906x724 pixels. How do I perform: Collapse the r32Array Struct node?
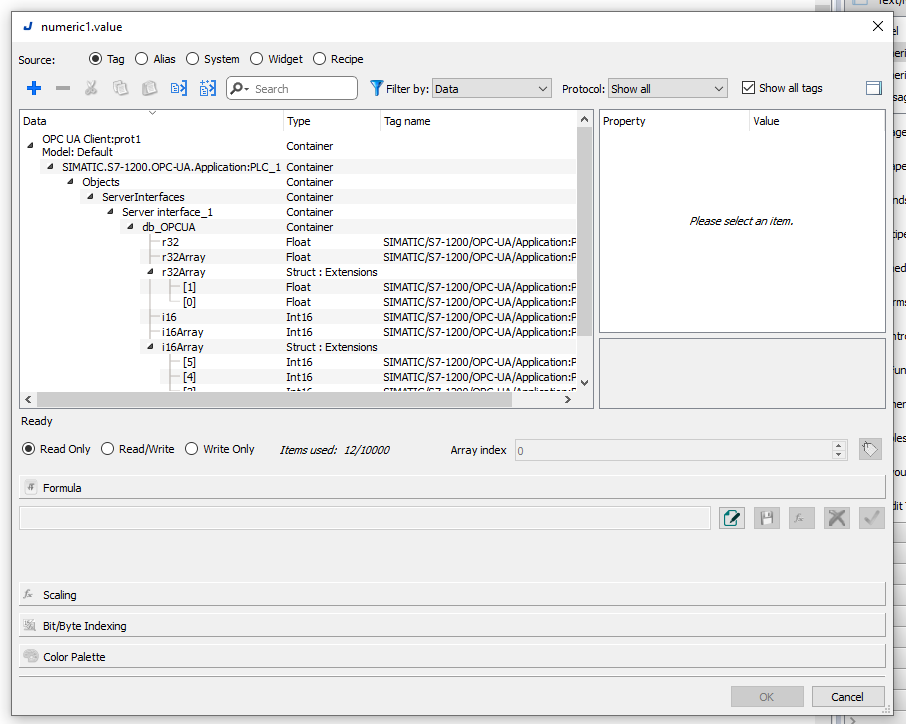pos(150,272)
